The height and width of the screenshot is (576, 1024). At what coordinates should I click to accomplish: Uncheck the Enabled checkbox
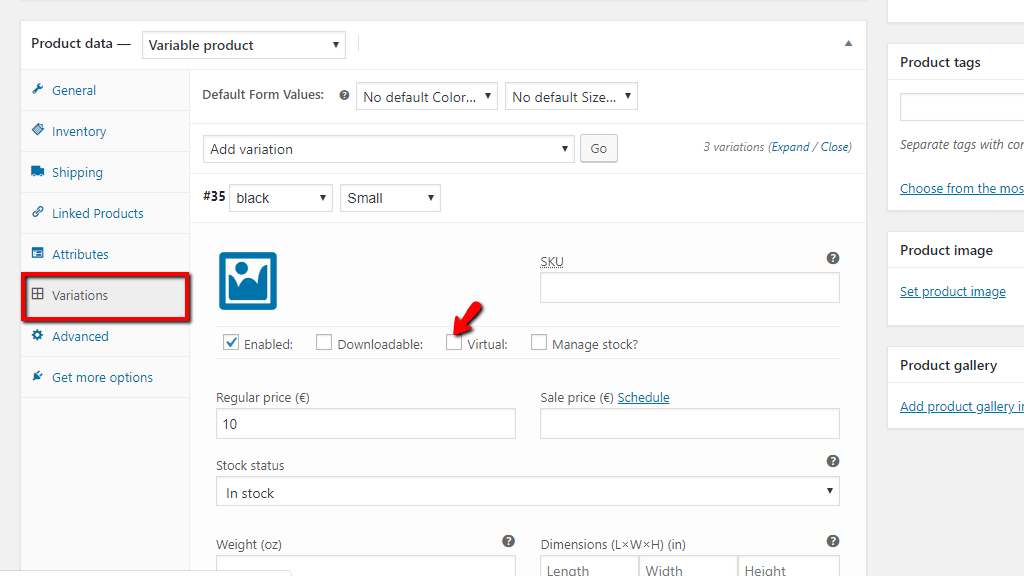[231, 342]
